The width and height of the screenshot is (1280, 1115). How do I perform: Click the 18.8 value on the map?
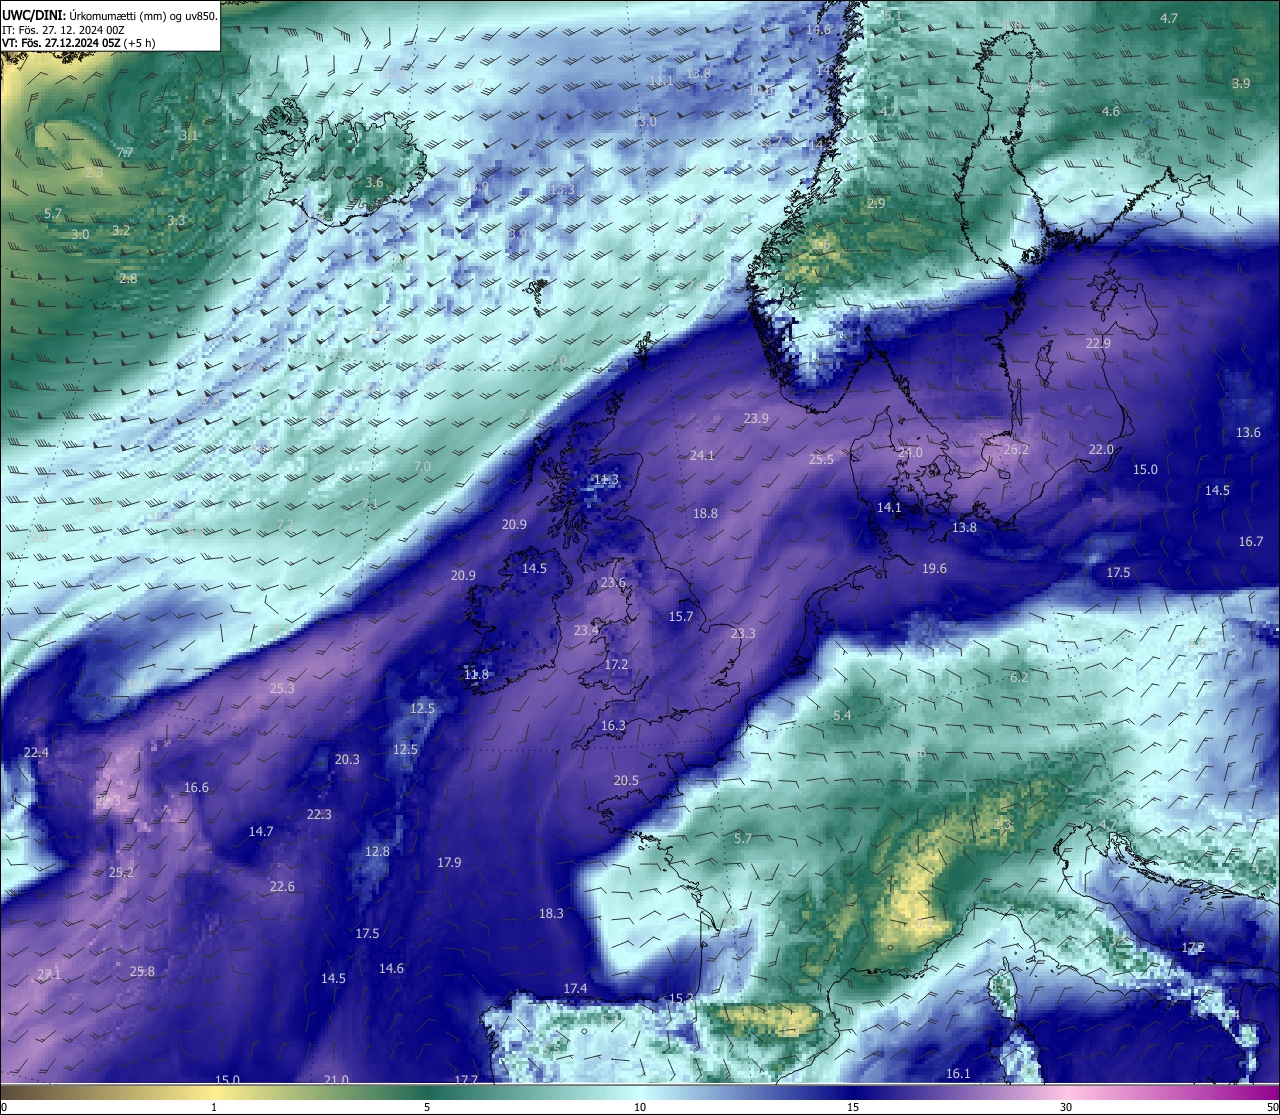[705, 514]
